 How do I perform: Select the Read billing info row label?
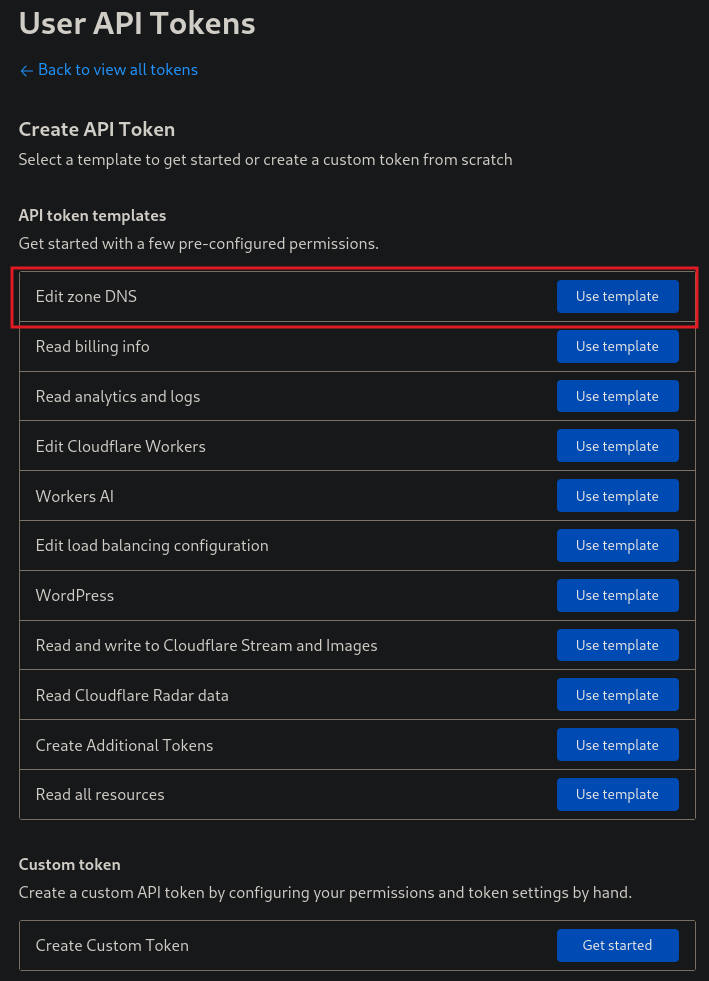tap(93, 347)
